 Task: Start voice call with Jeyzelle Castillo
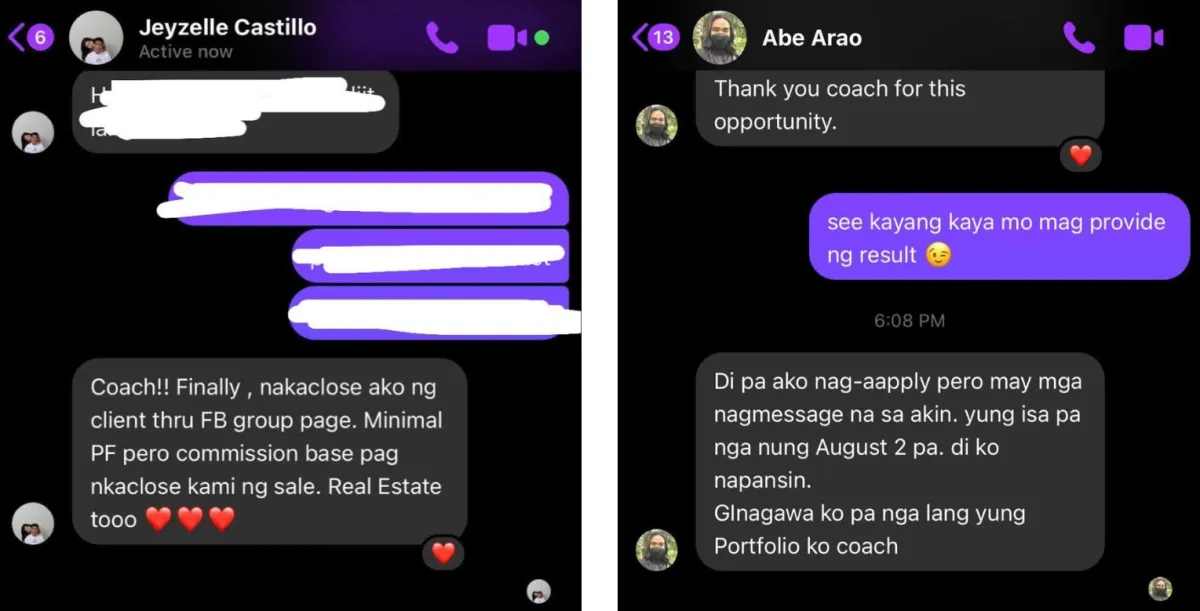[x=442, y=37]
